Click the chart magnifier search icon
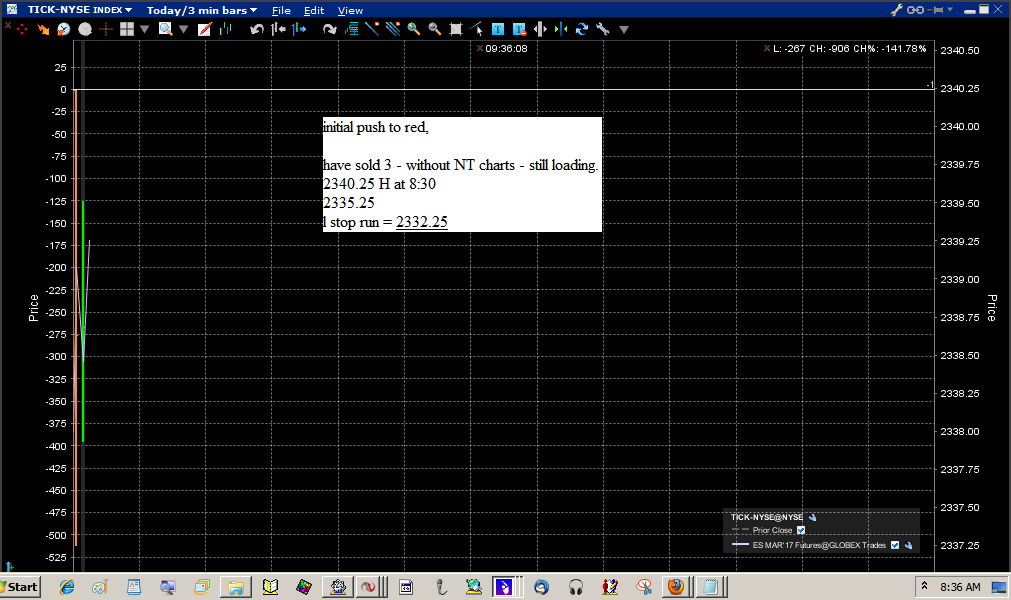Image resolution: width=1011 pixels, height=600 pixels. (166, 29)
